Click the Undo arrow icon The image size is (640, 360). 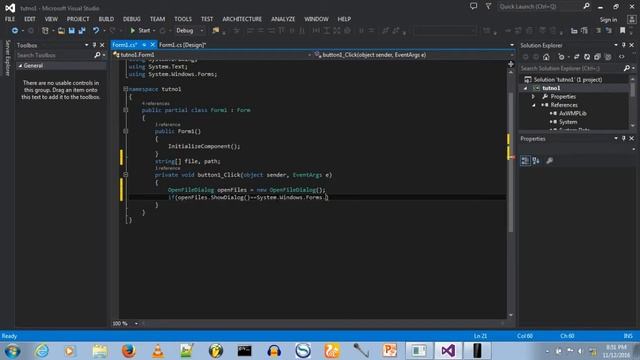(96, 31)
